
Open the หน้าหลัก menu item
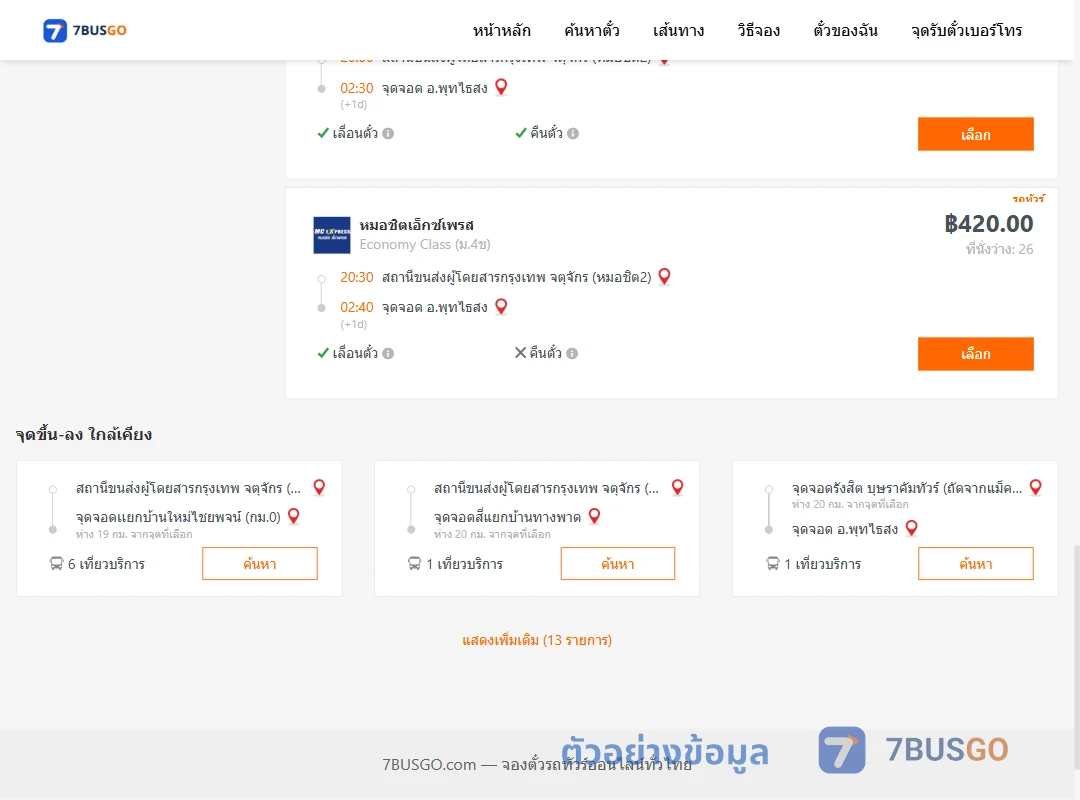tap(501, 30)
